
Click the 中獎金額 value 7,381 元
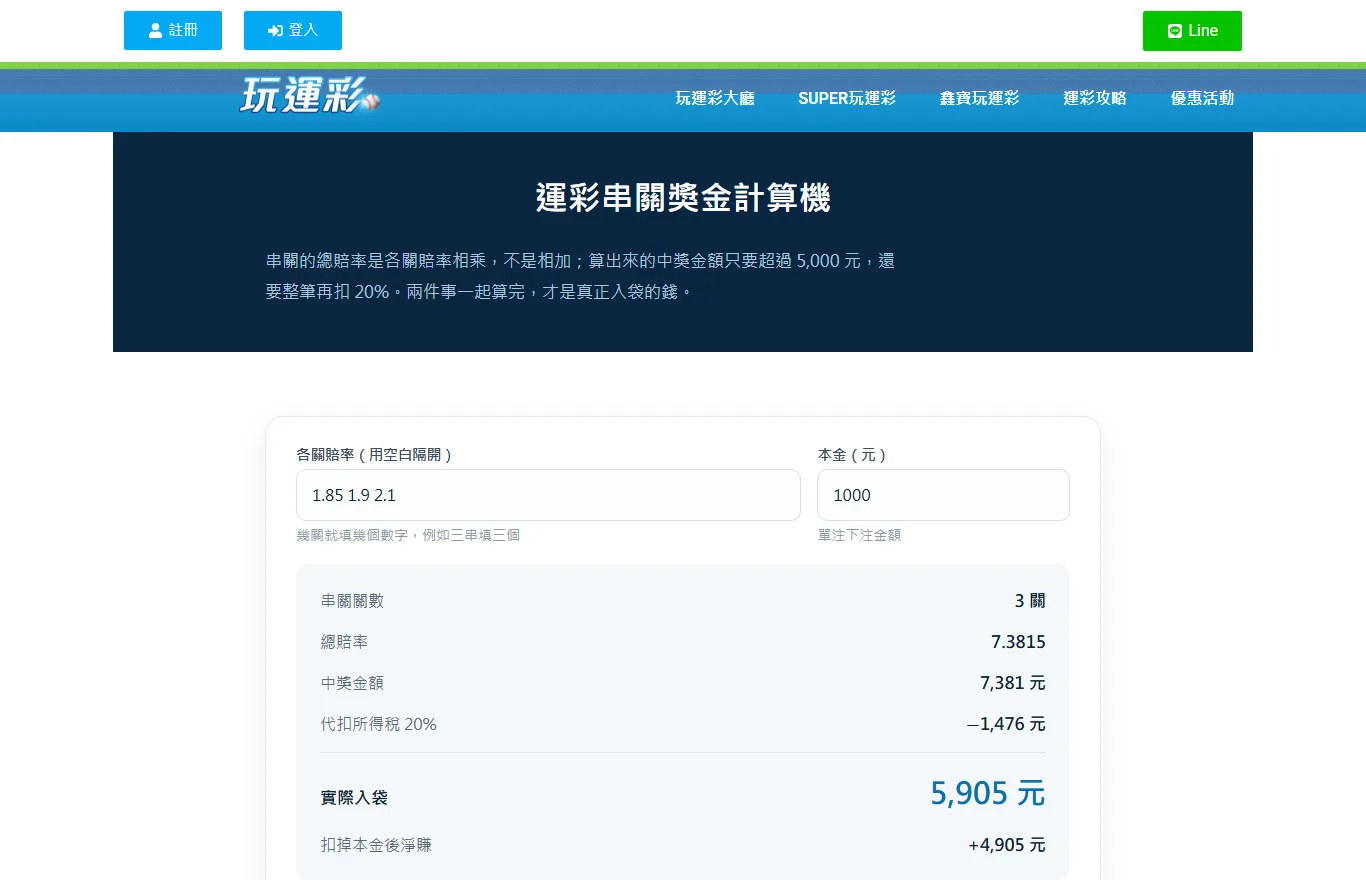(1013, 683)
